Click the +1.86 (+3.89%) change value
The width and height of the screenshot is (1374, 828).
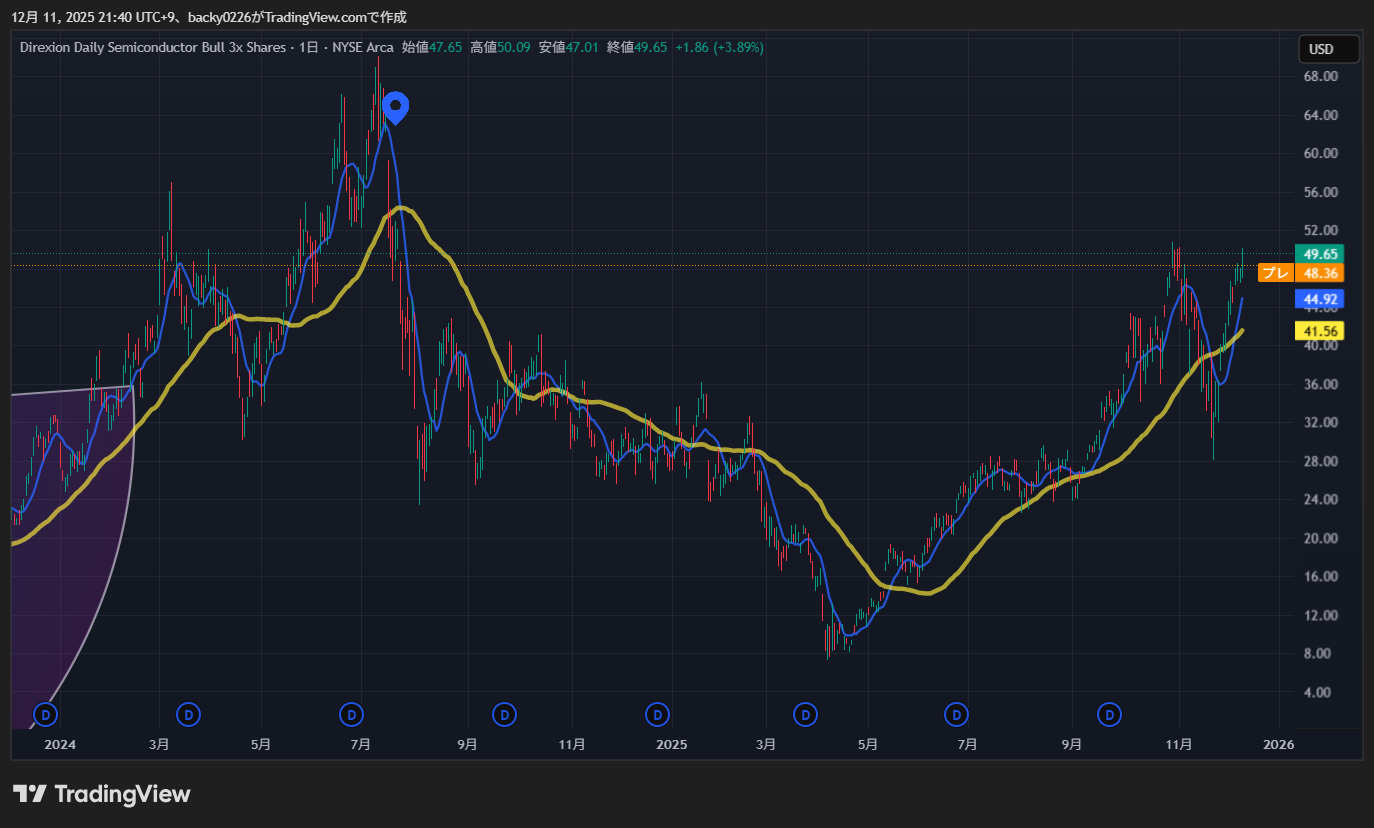click(719, 47)
